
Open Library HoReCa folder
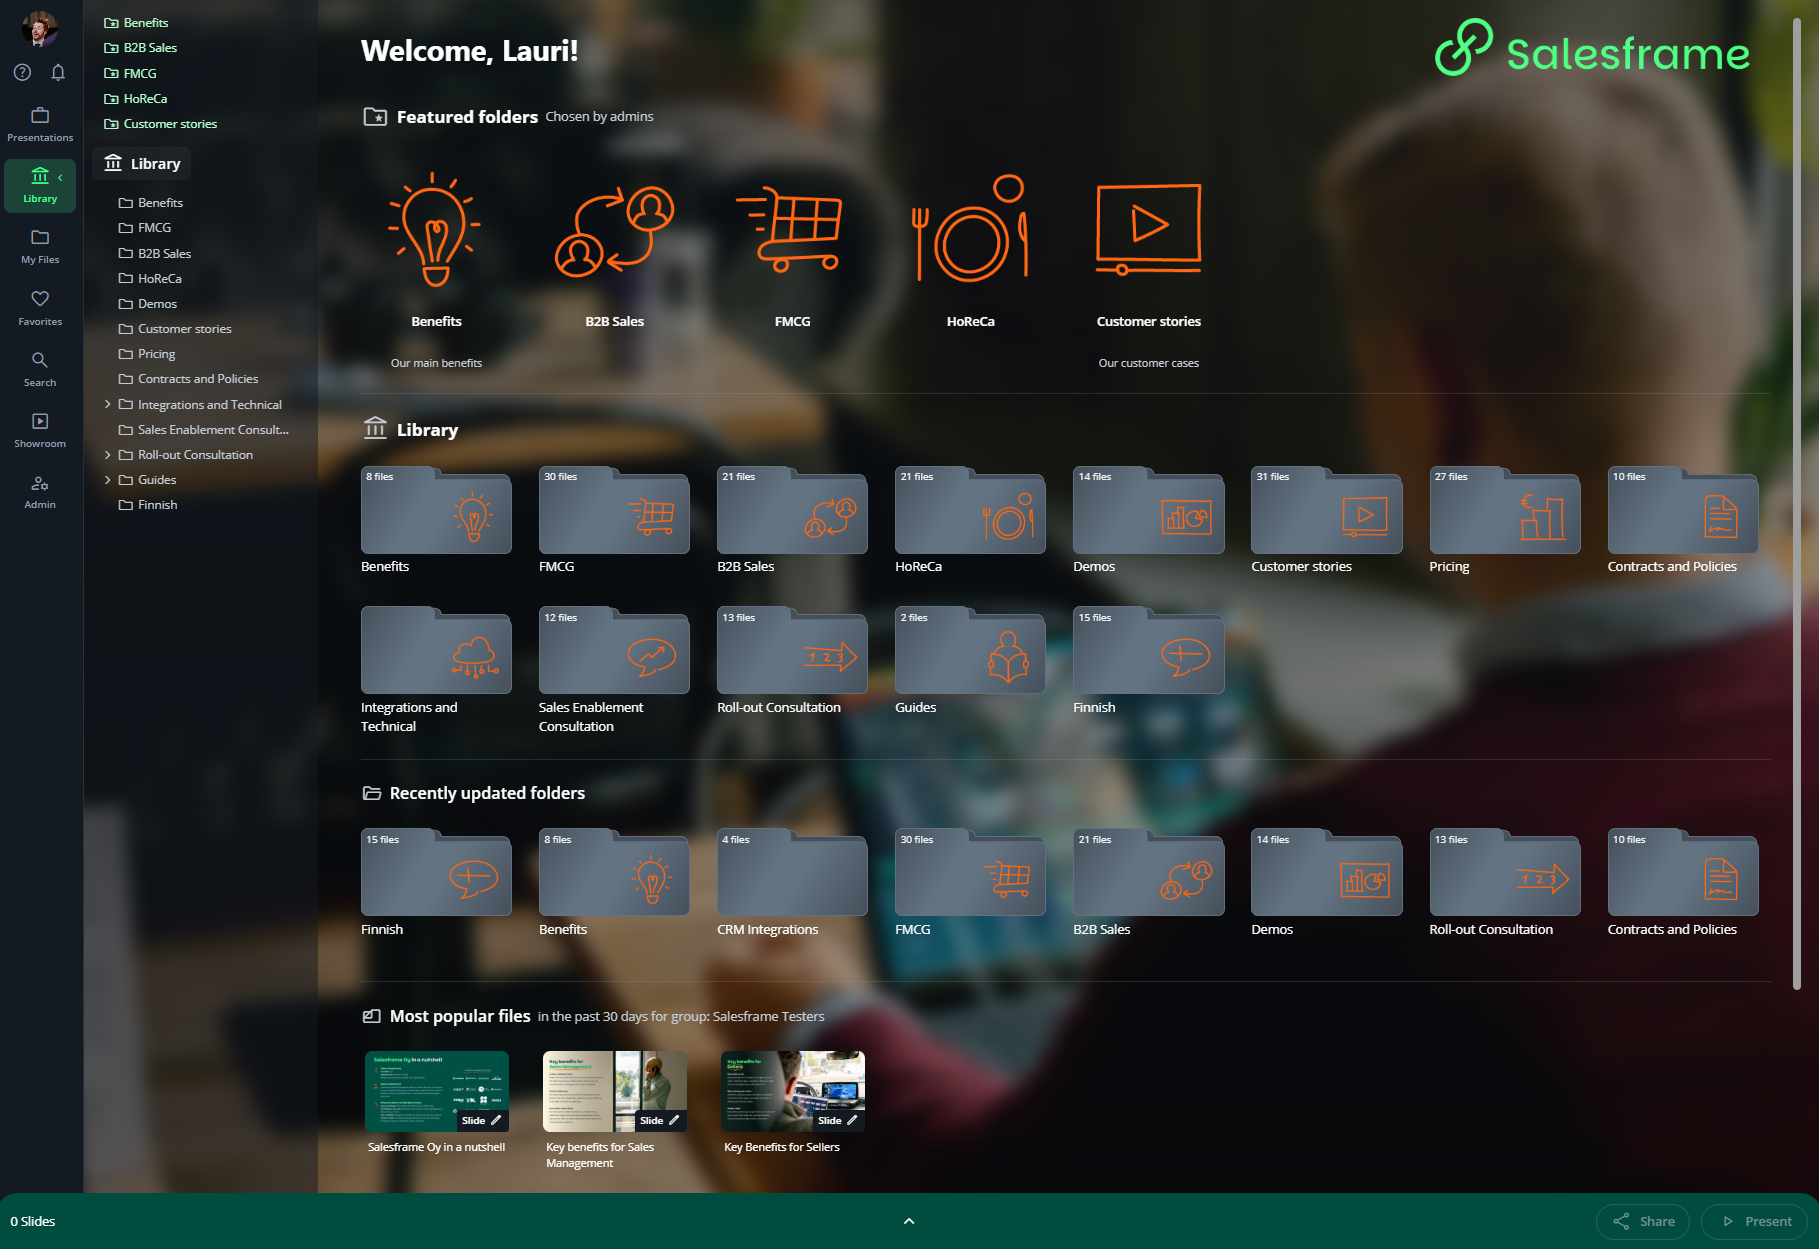[970, 510]
